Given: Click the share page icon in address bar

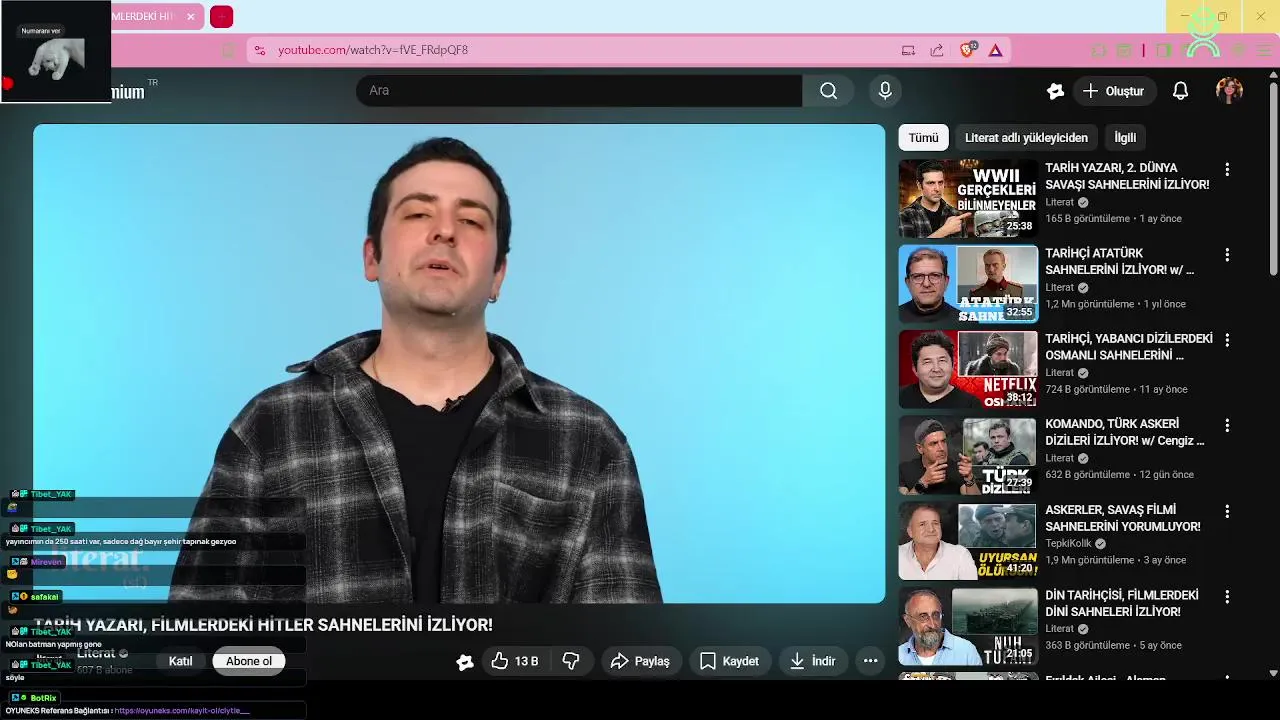Looking at the screenshot, I should 936,50.
